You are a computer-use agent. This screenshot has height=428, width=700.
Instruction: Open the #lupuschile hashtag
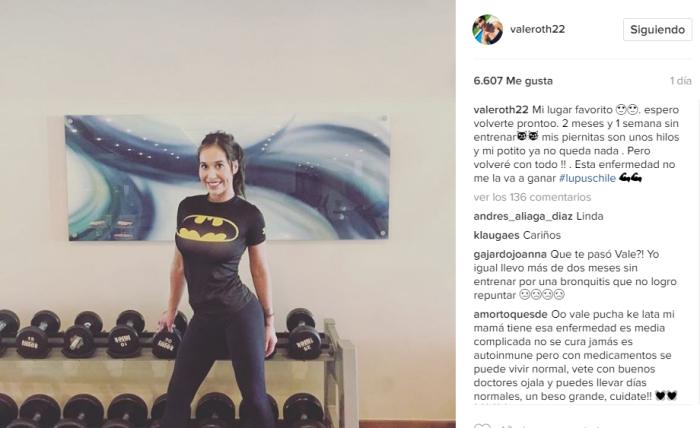point(587,178)
